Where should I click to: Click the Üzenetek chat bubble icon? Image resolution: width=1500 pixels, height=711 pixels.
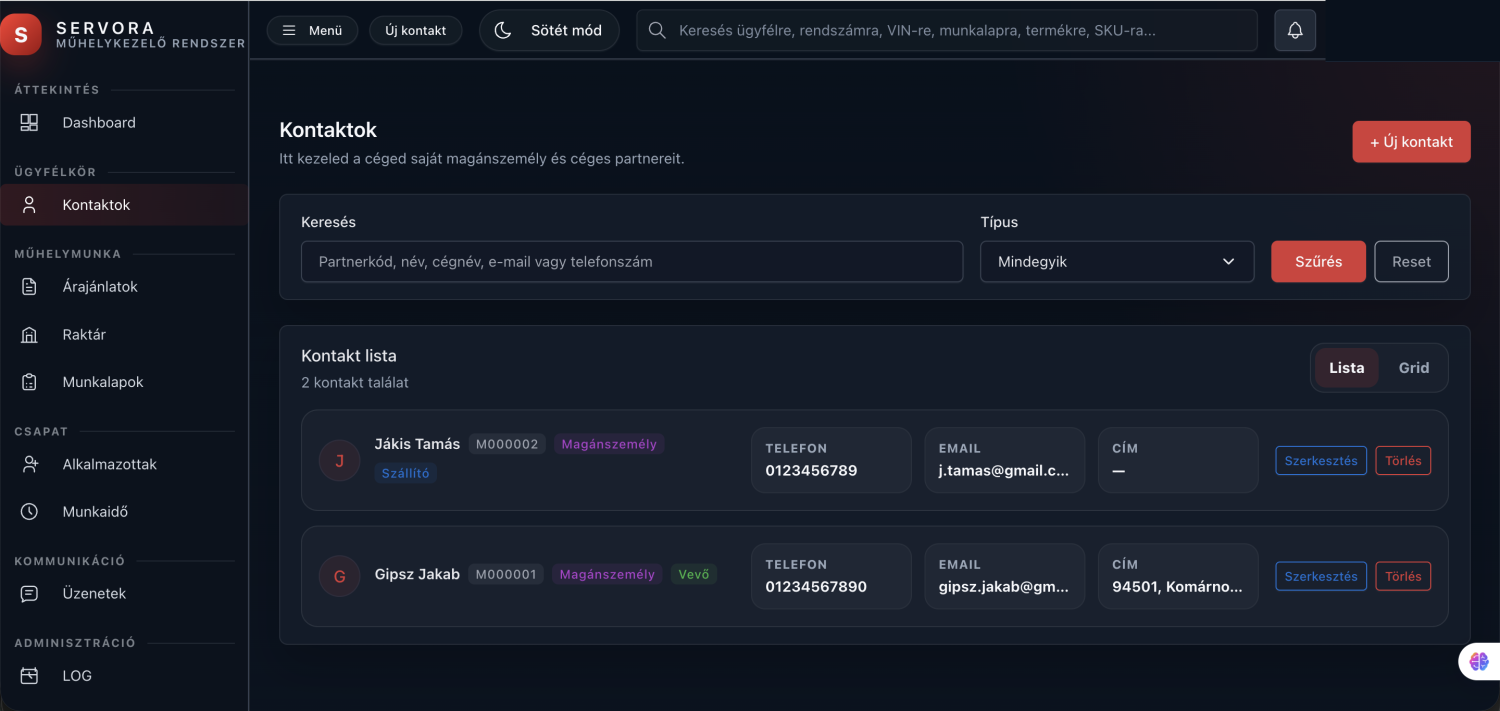(x=29, y=594)
